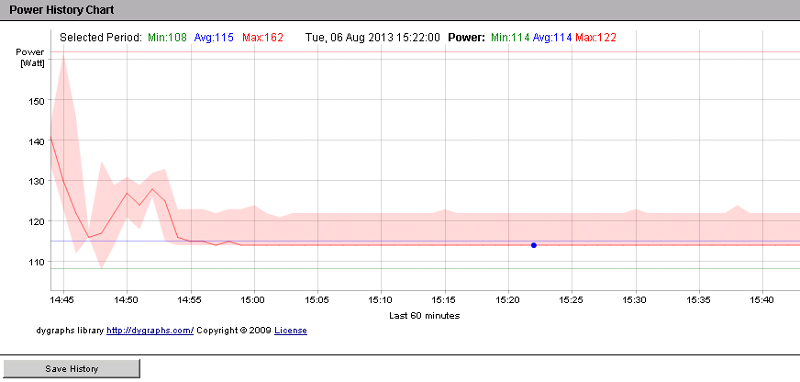
Task: Click the 150 watt axis label
Action: [37, 100]
